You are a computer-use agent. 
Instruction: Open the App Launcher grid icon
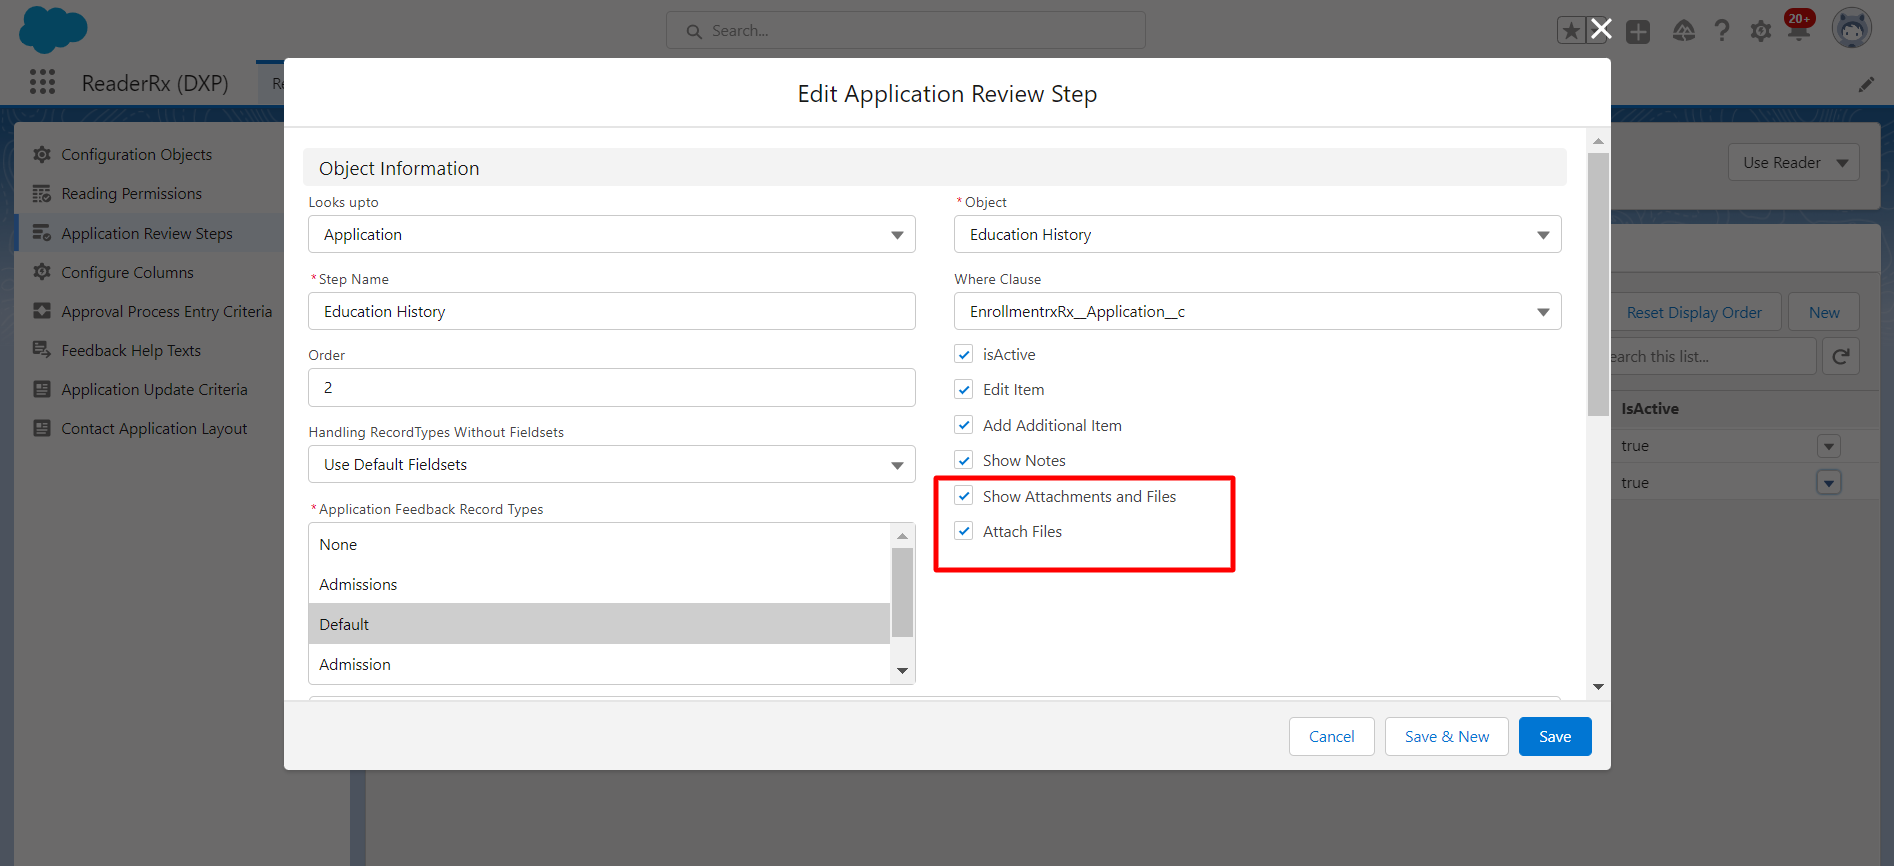pos(42,82)
